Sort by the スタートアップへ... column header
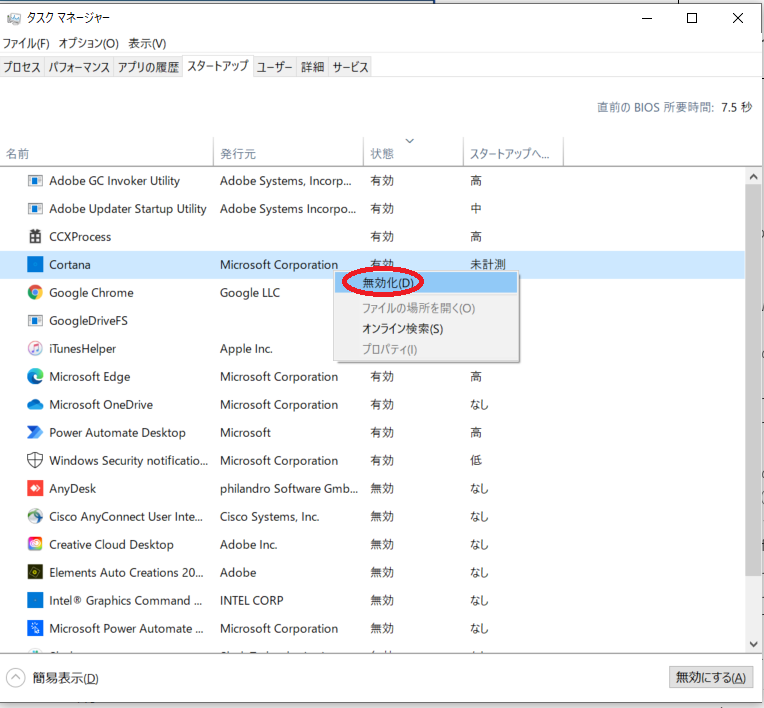Screen dimensions: 764x708 [514, 153]
